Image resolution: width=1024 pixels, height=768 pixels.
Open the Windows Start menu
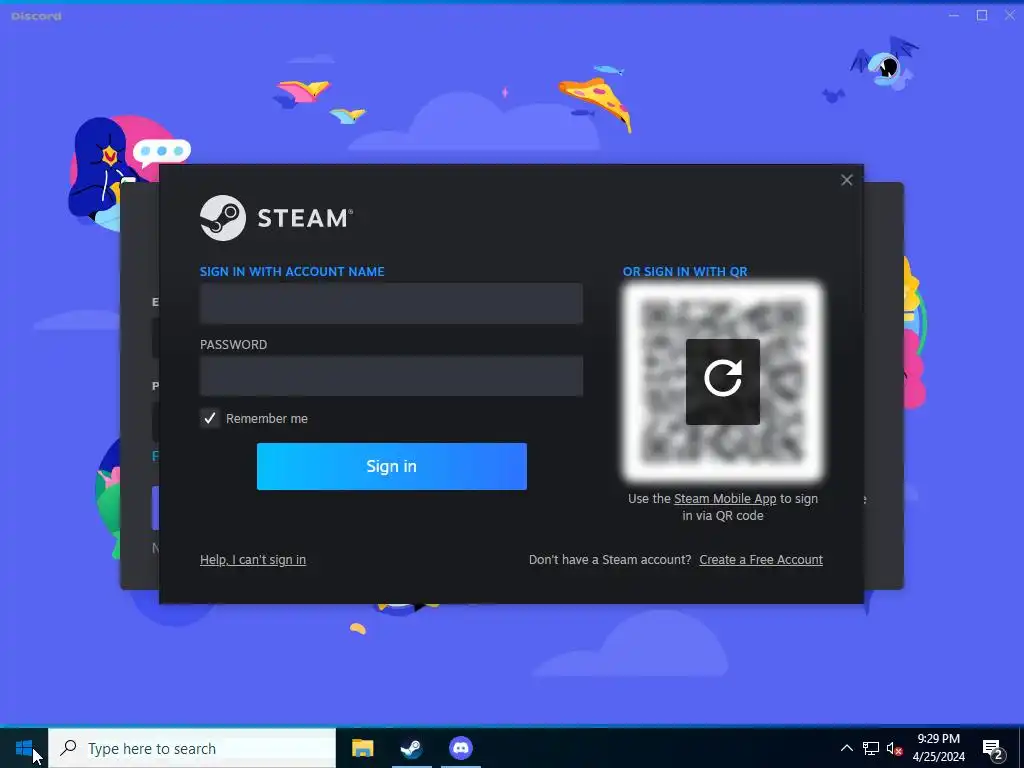(x=24, y=748)
